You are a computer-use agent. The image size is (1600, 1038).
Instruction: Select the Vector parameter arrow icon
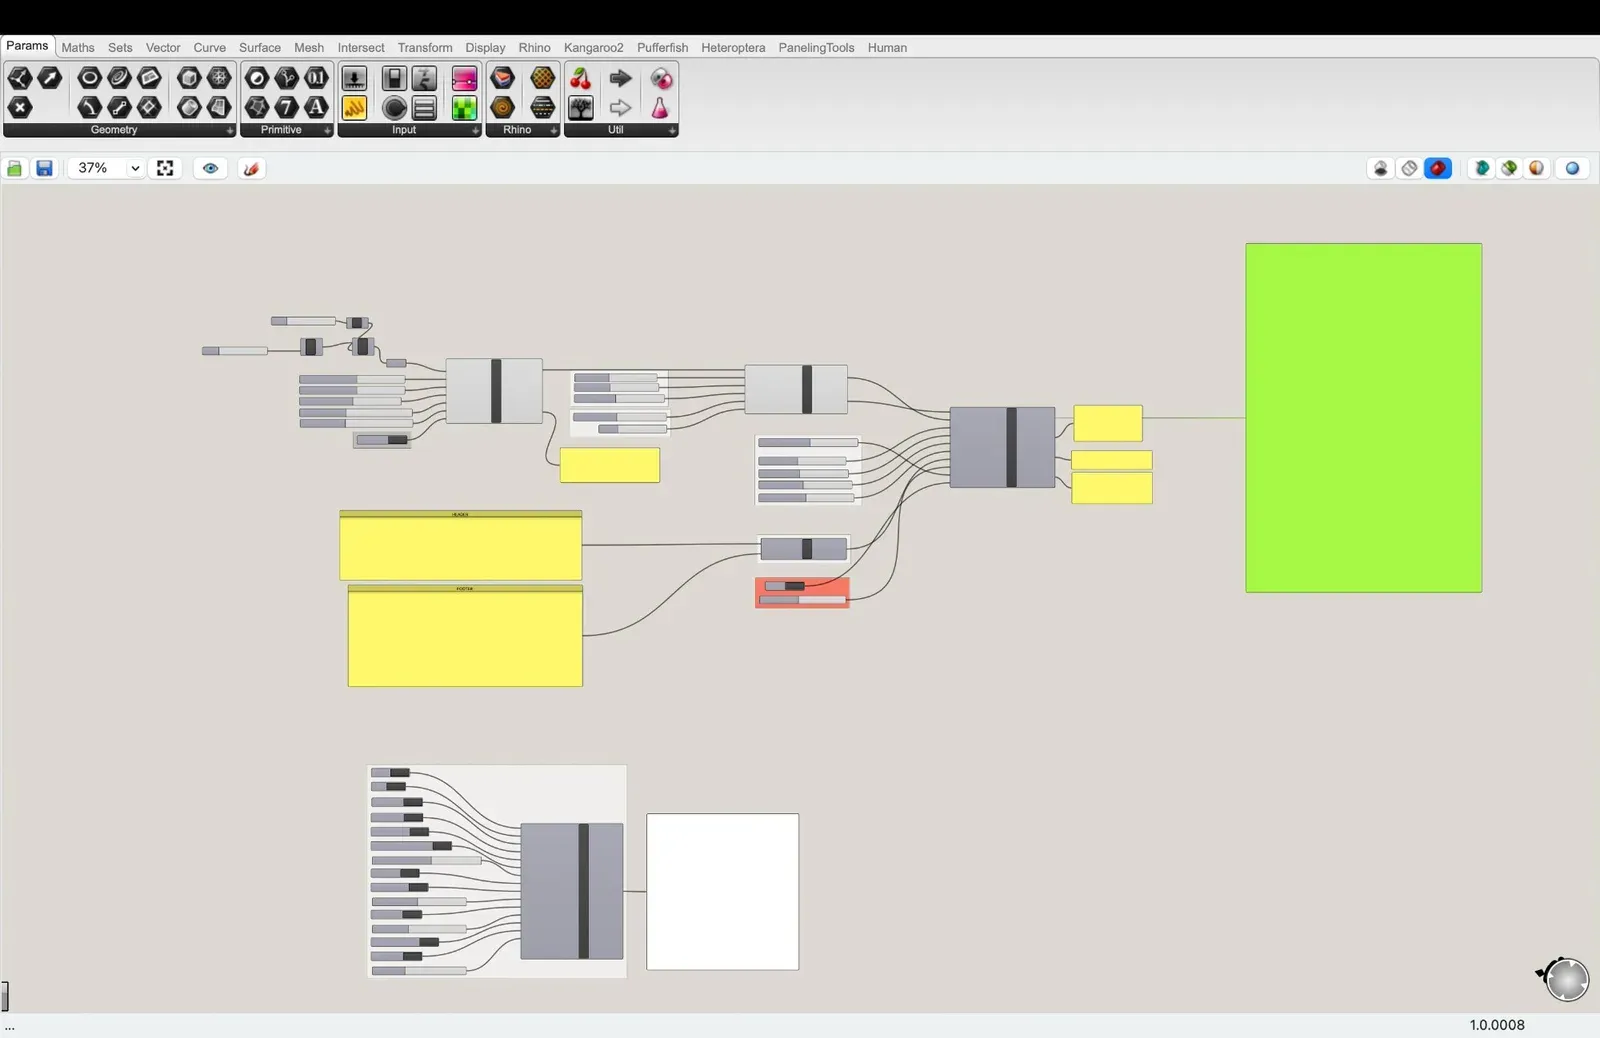50,78
